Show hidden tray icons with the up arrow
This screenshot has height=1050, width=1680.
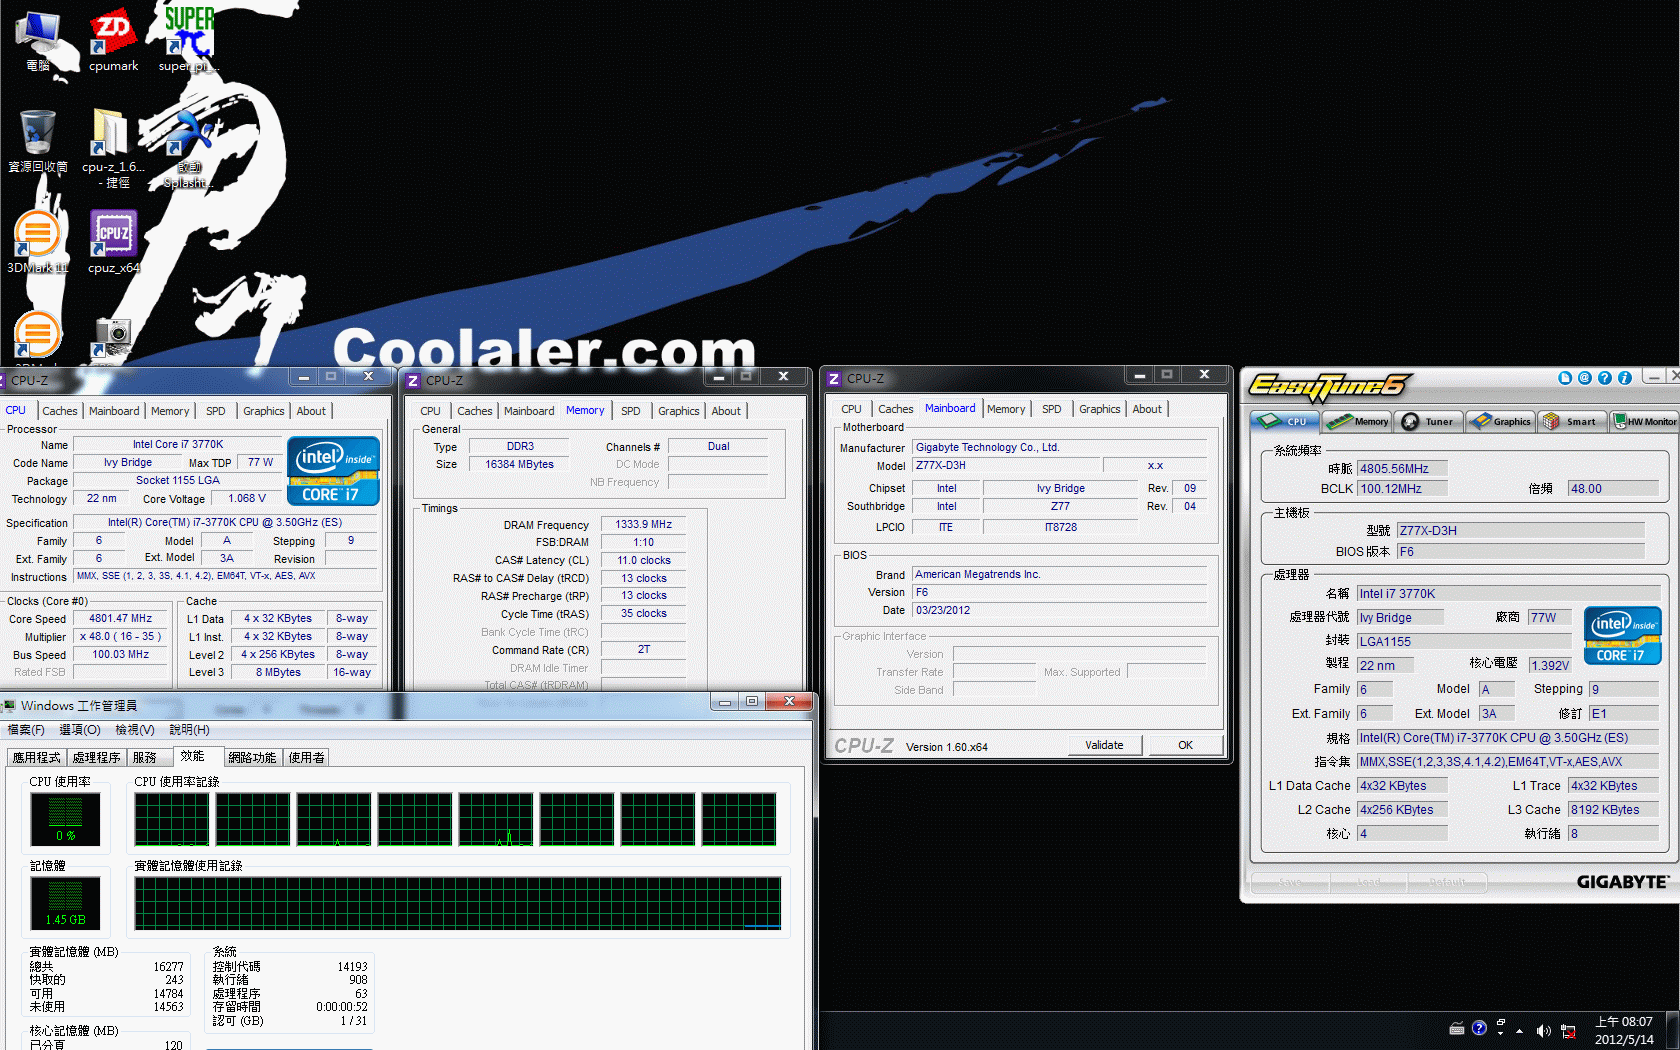[1520, 1031]
